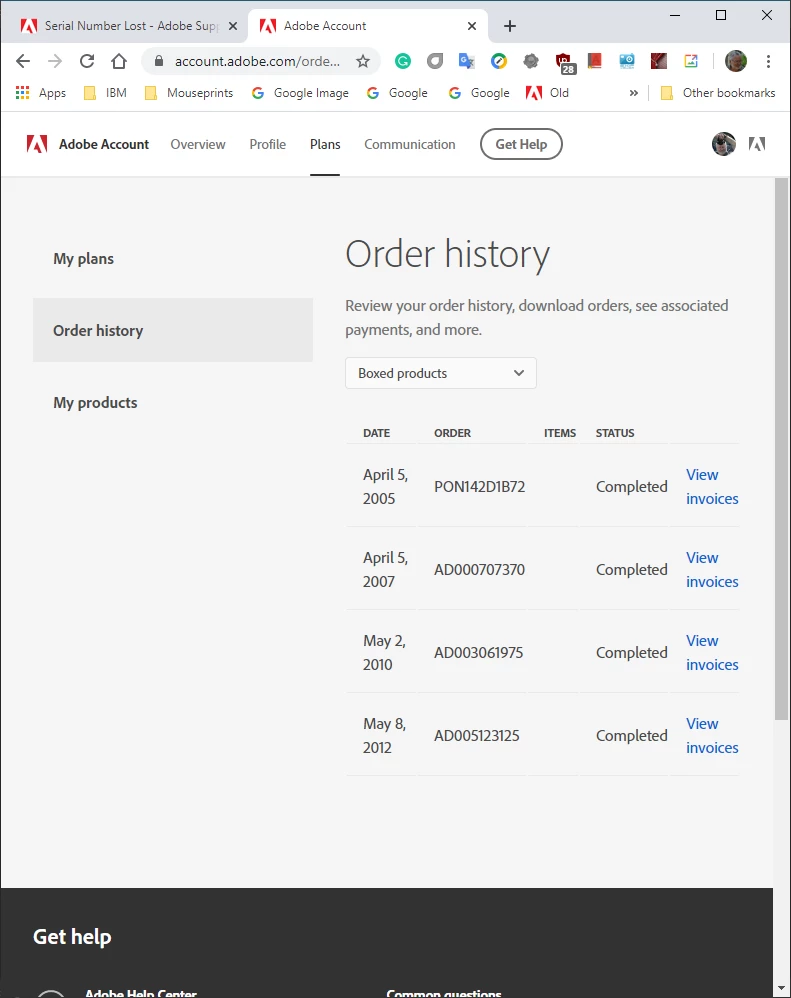Click the Google Translate extension icon
This screenshot has width=791, height=998.
pos(466,61)
